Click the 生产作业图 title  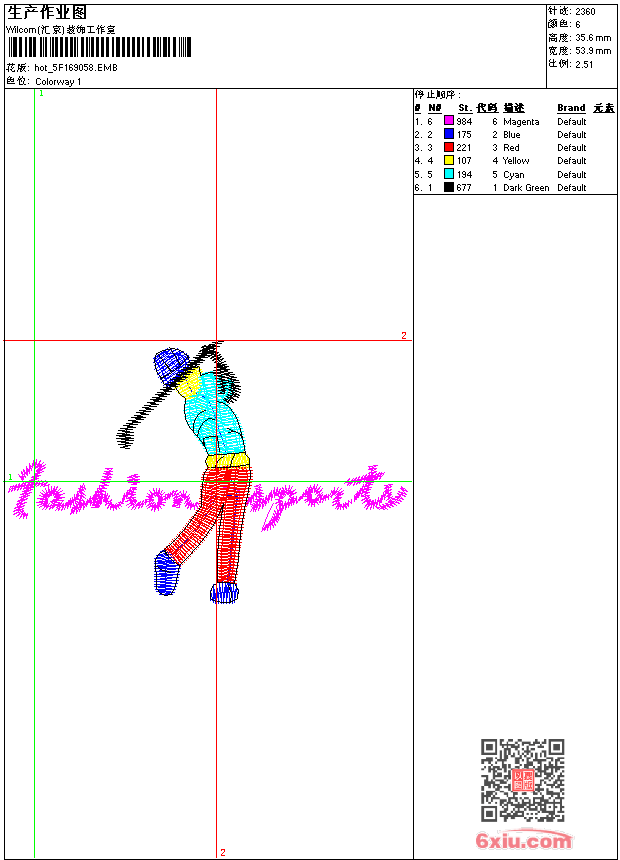pos(47,13)
